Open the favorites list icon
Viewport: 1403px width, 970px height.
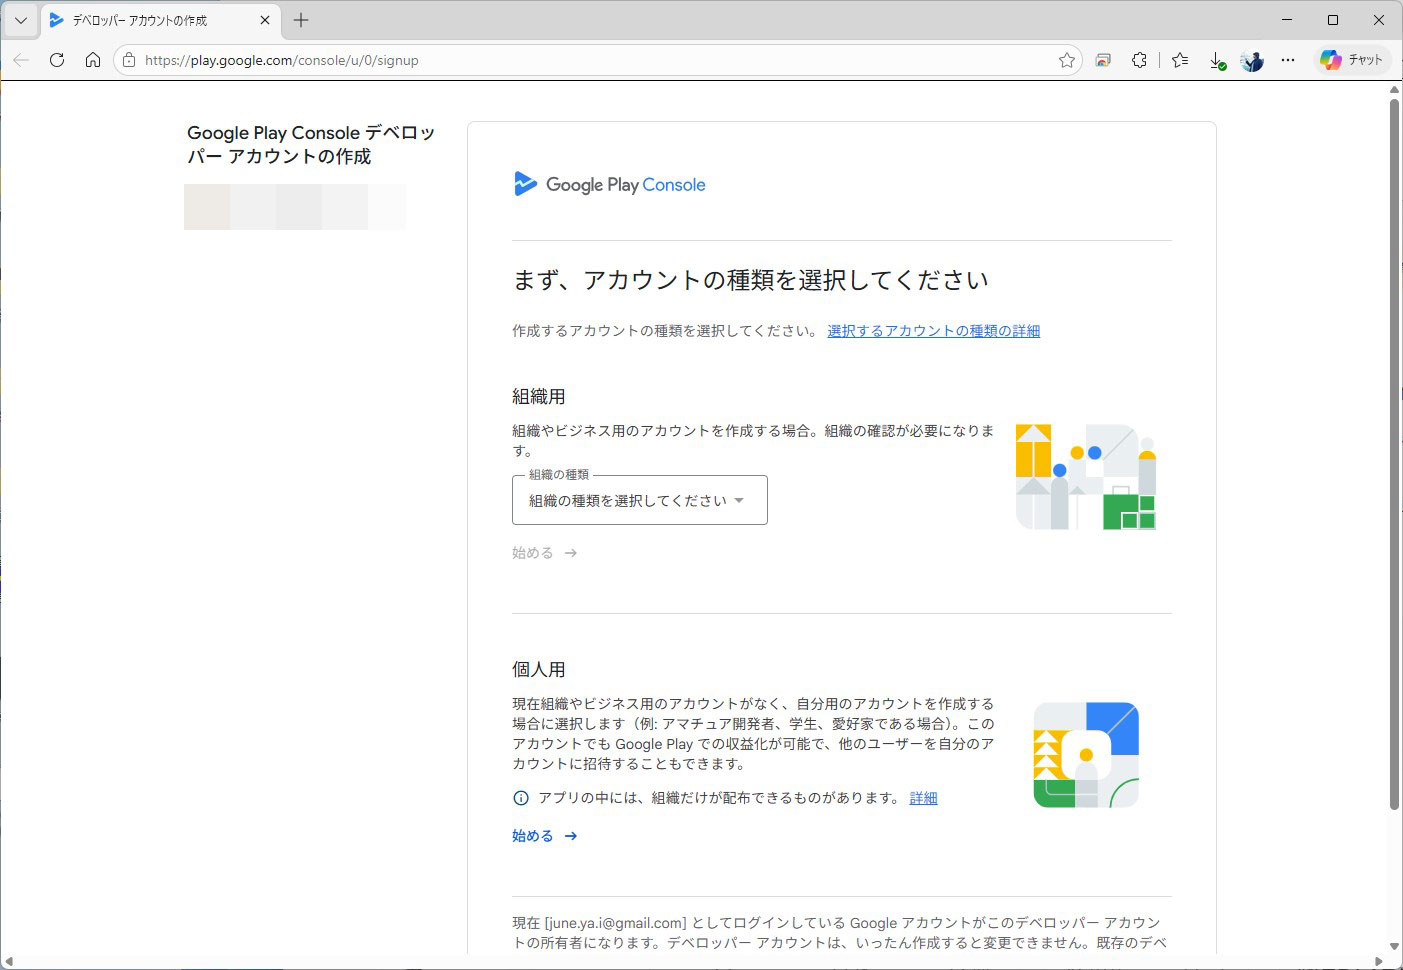[1180, 60]
